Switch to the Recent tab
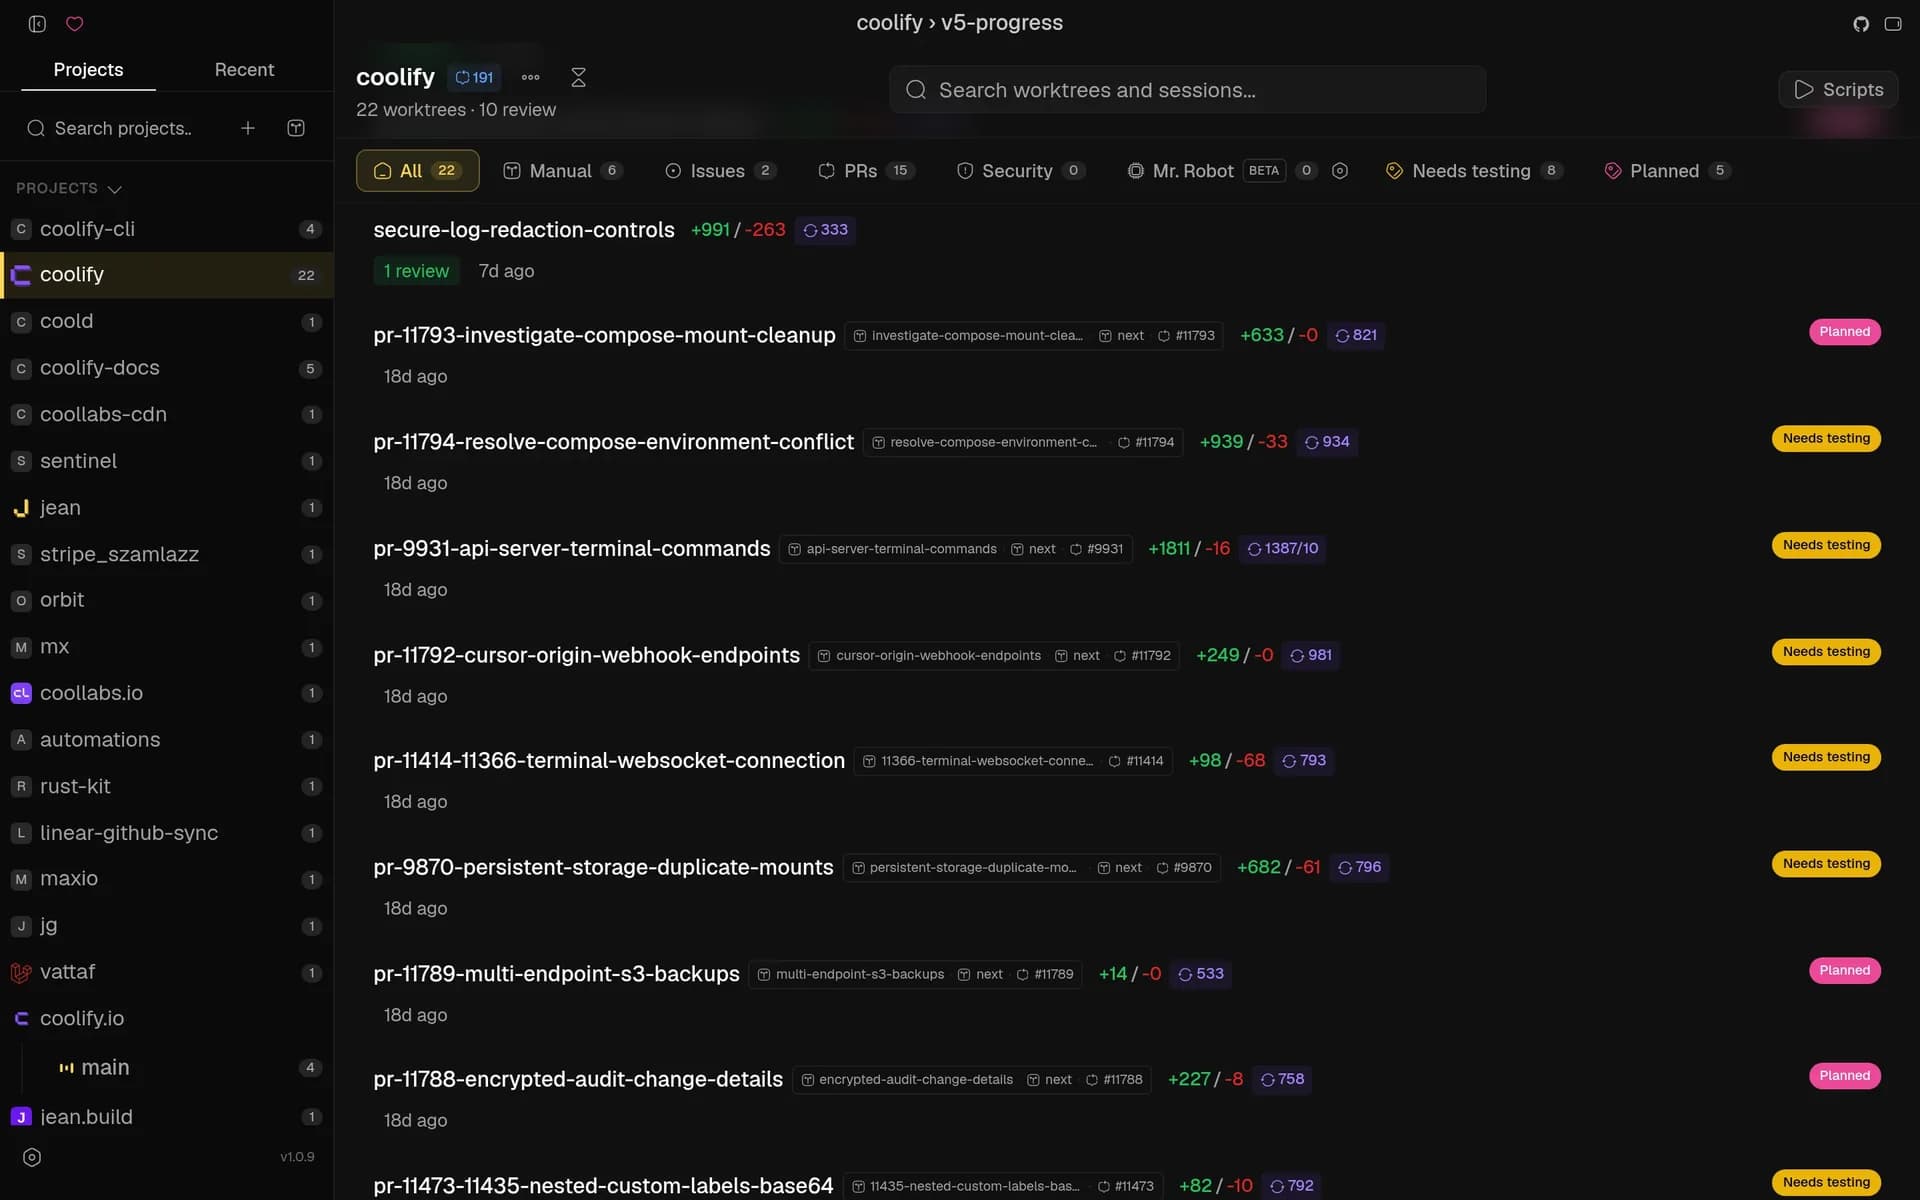The width and height of the screenshot is (1920, 1200). [x=244, y=69]
